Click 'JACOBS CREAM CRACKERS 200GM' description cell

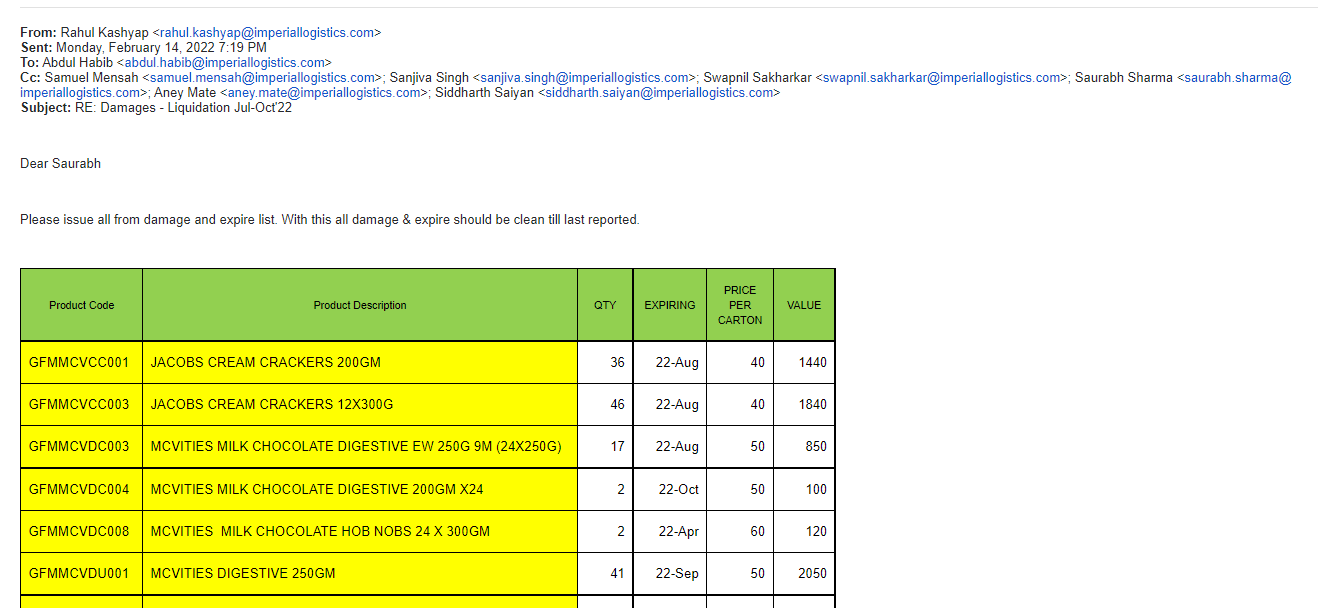click(360, 362)
